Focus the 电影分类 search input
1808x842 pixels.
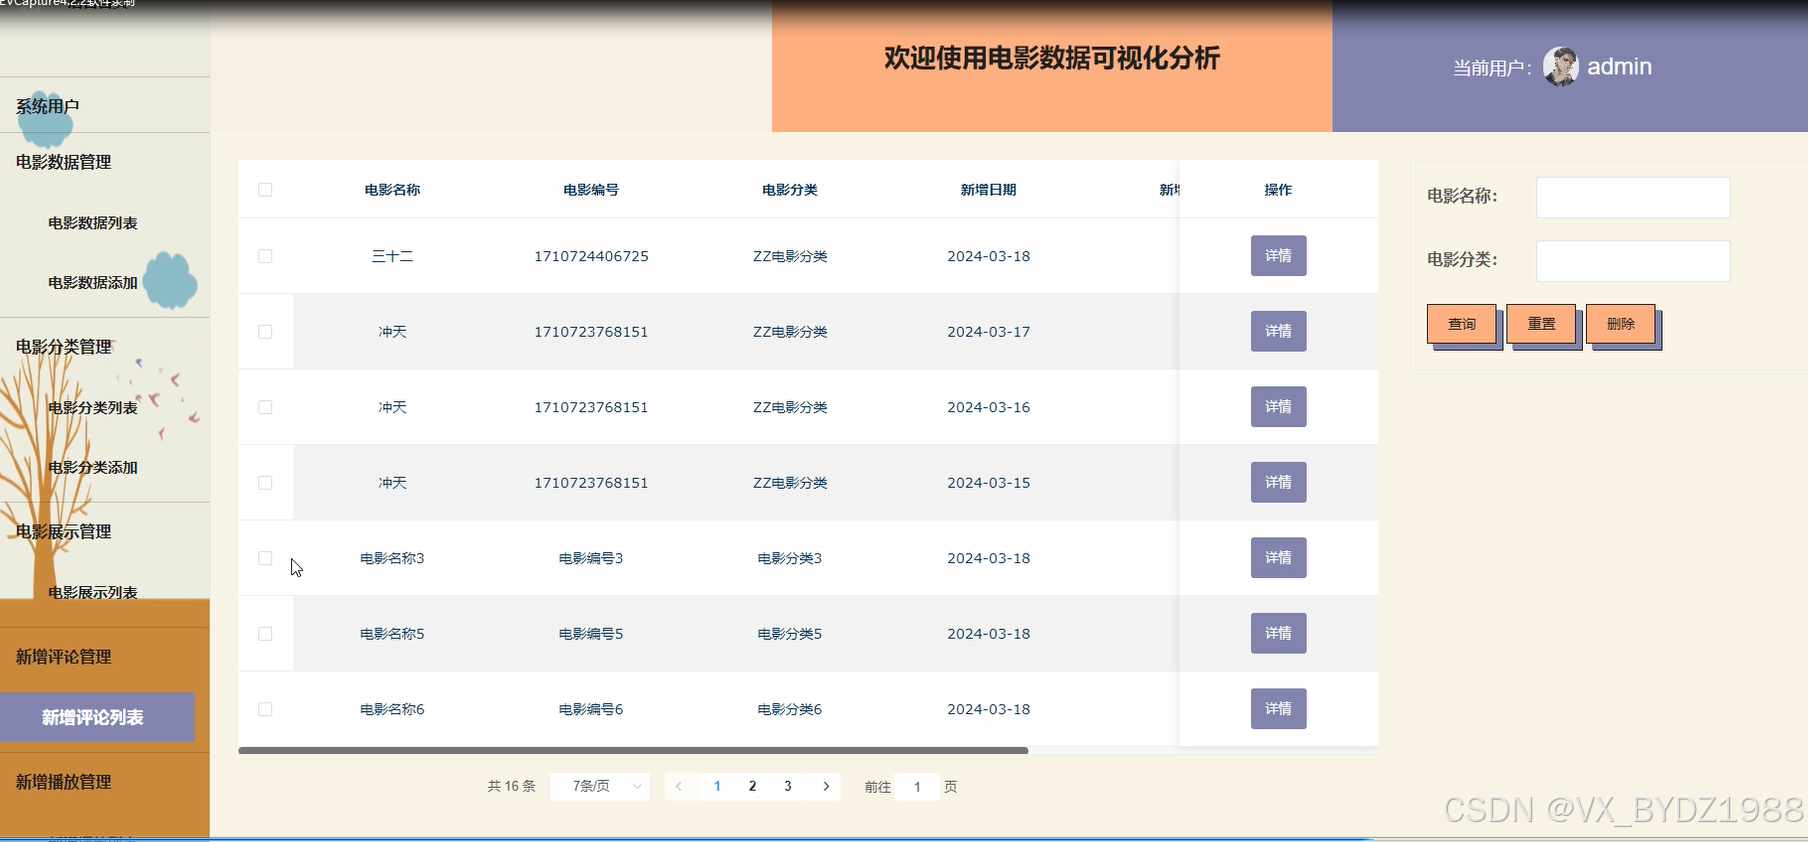point(1633,261)
